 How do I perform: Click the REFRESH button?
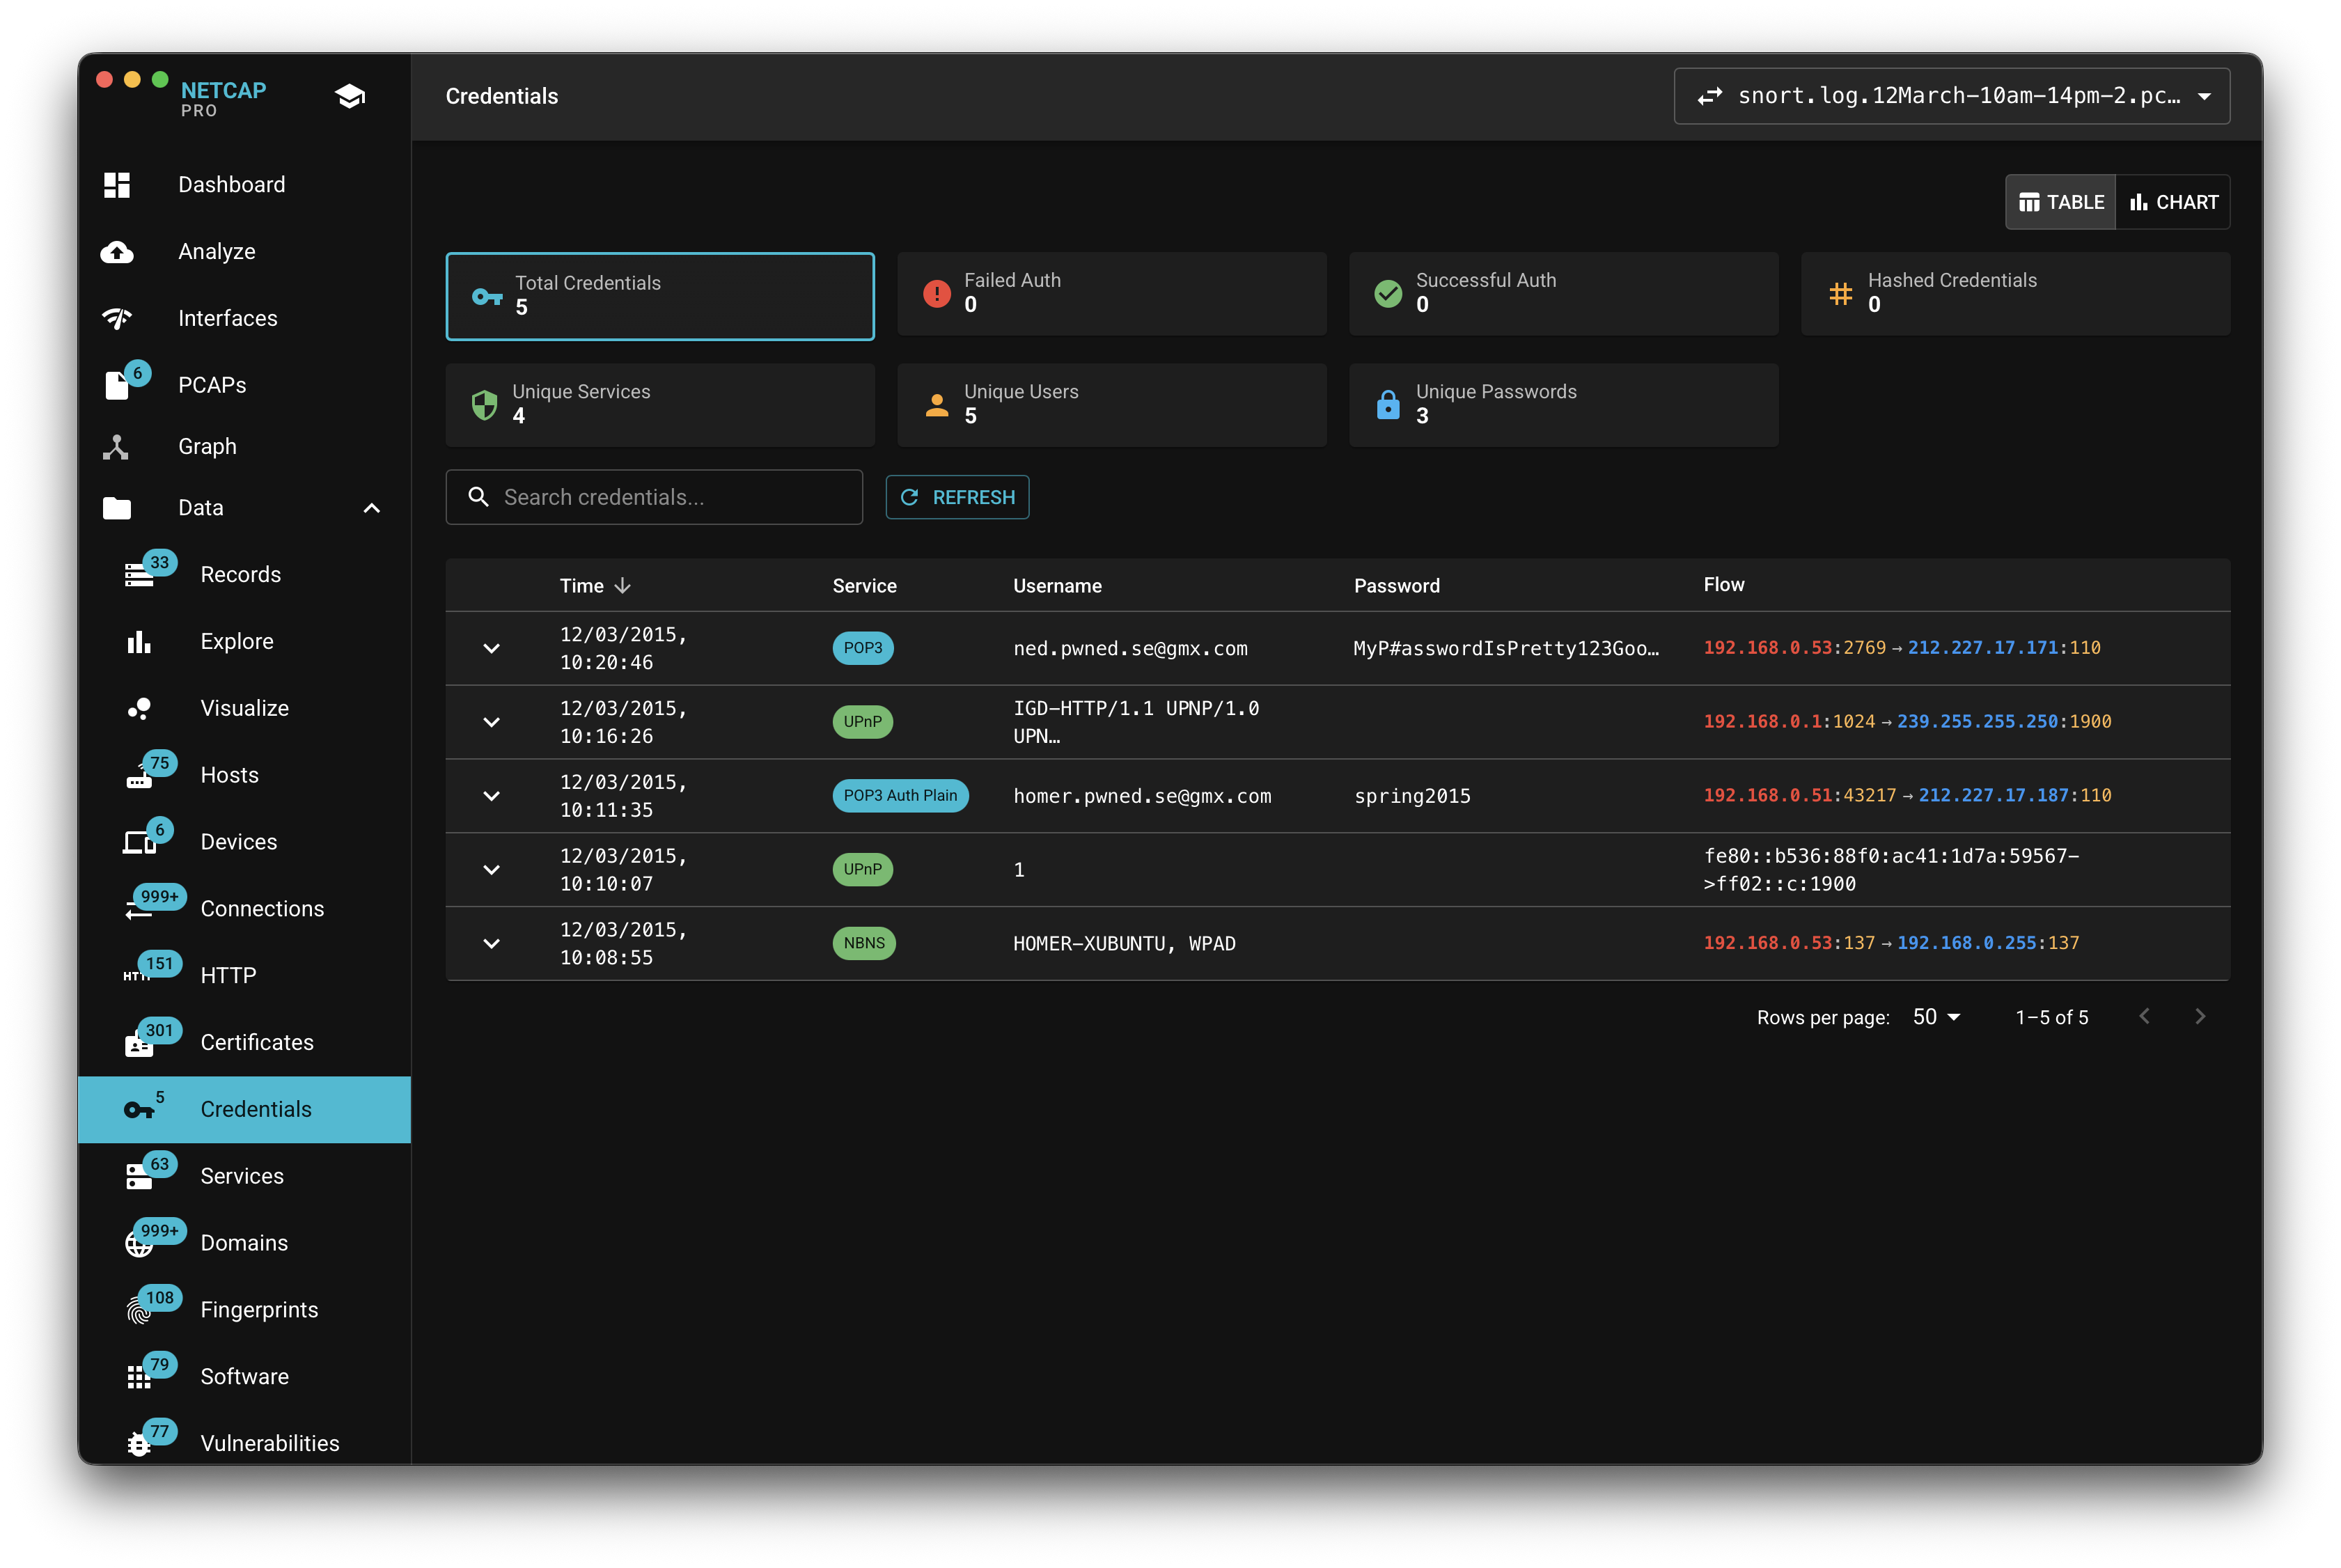coord(957,497)
